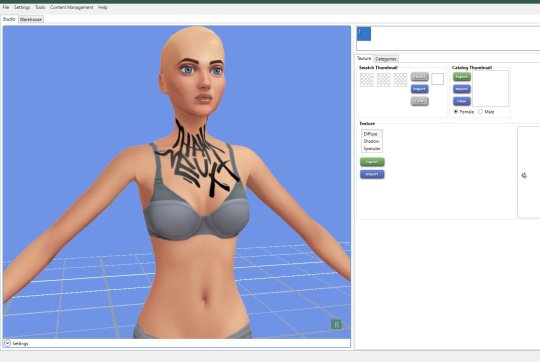Click the green Export button under Texture
The width and height of the screenshot is (540, 362).
(372, 162)
